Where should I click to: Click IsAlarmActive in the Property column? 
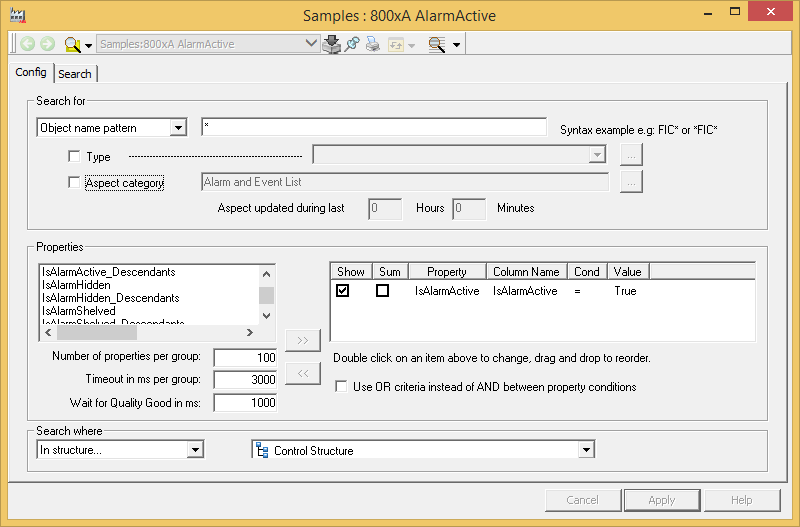click(x=447, y=291)
